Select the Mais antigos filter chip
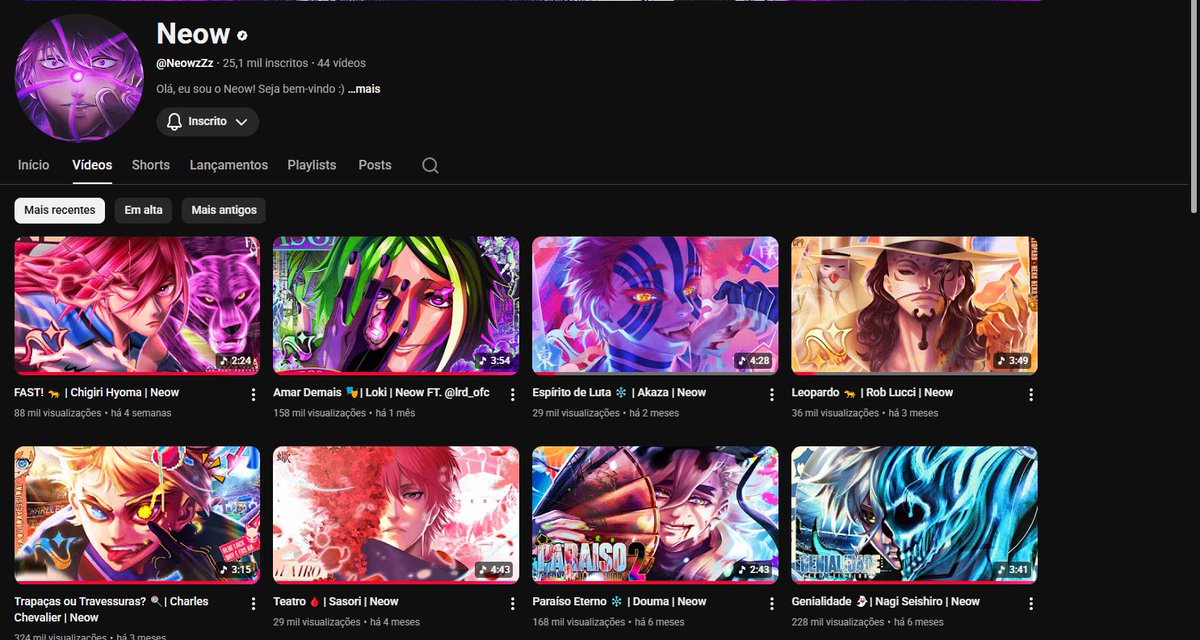This screenshot has height=640, width=1200. click(224, 210)
